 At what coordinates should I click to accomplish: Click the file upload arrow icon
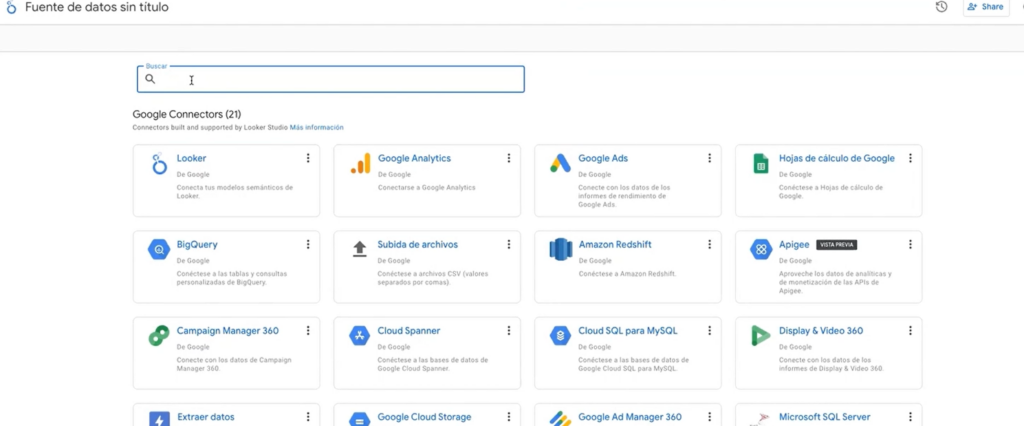(360, 250)
